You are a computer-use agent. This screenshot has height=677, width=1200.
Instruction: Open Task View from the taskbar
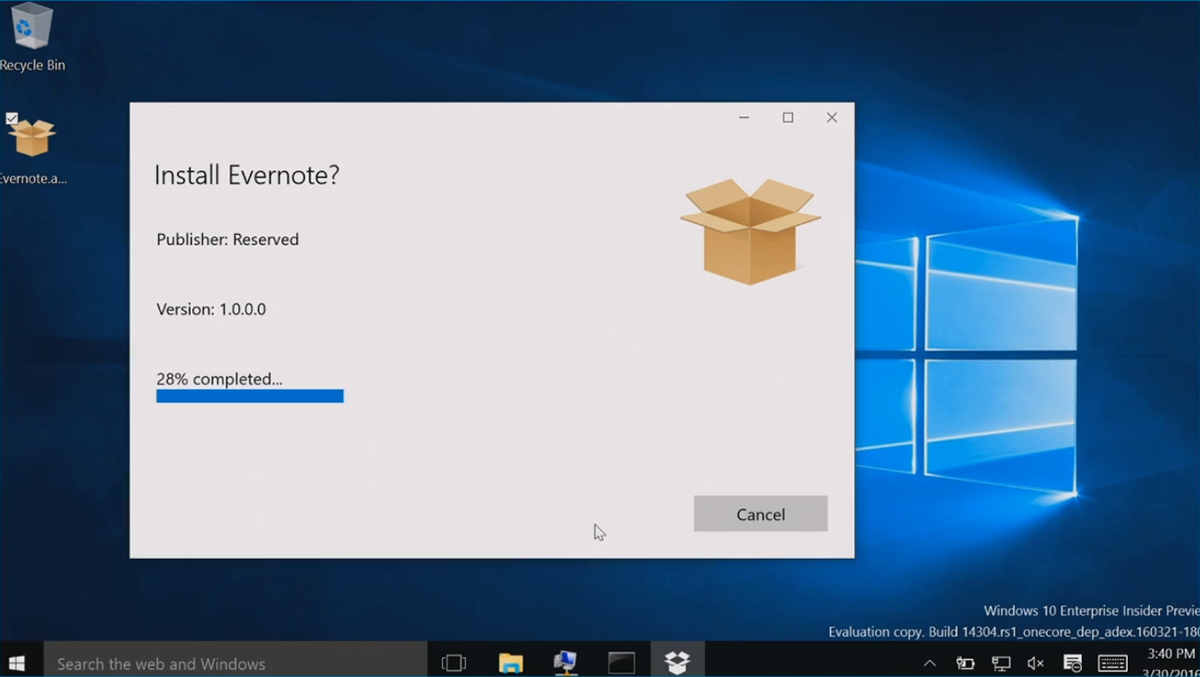[x=454, y=660]
